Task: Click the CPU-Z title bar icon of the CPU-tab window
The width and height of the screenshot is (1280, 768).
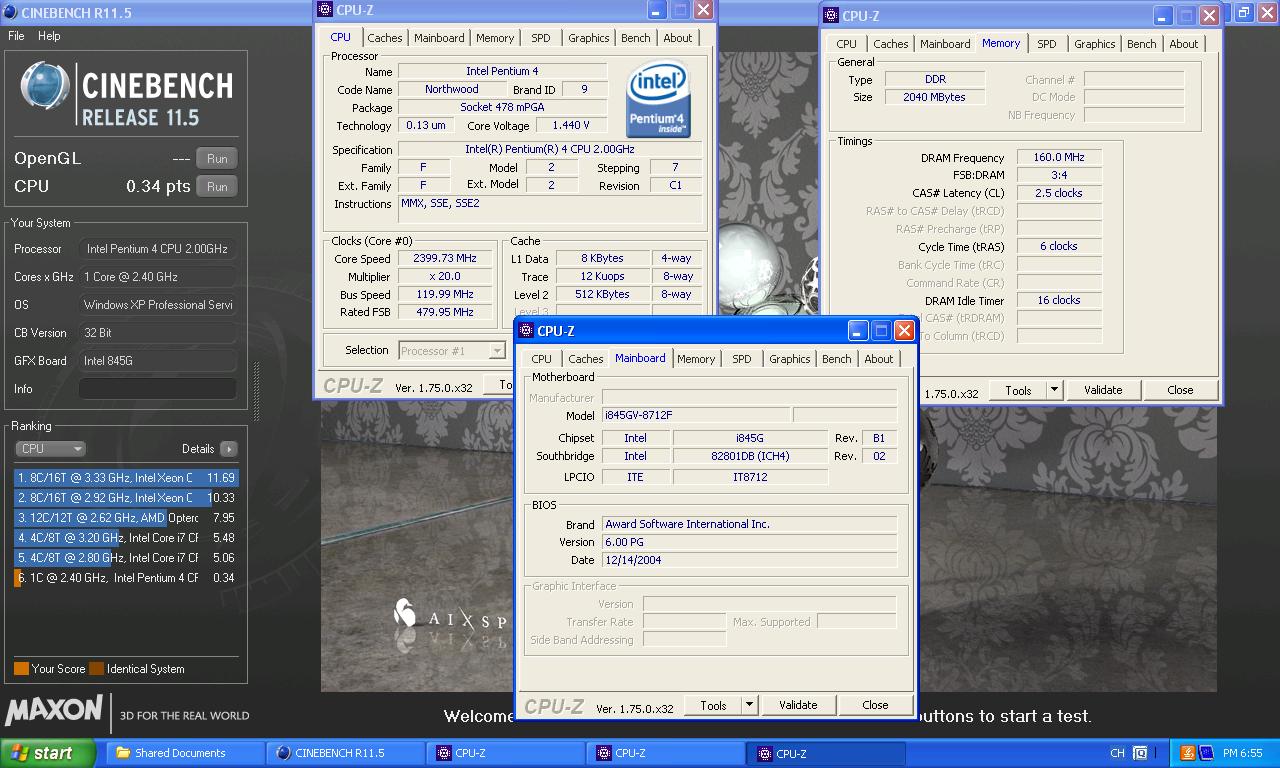Action: (325, 9)
